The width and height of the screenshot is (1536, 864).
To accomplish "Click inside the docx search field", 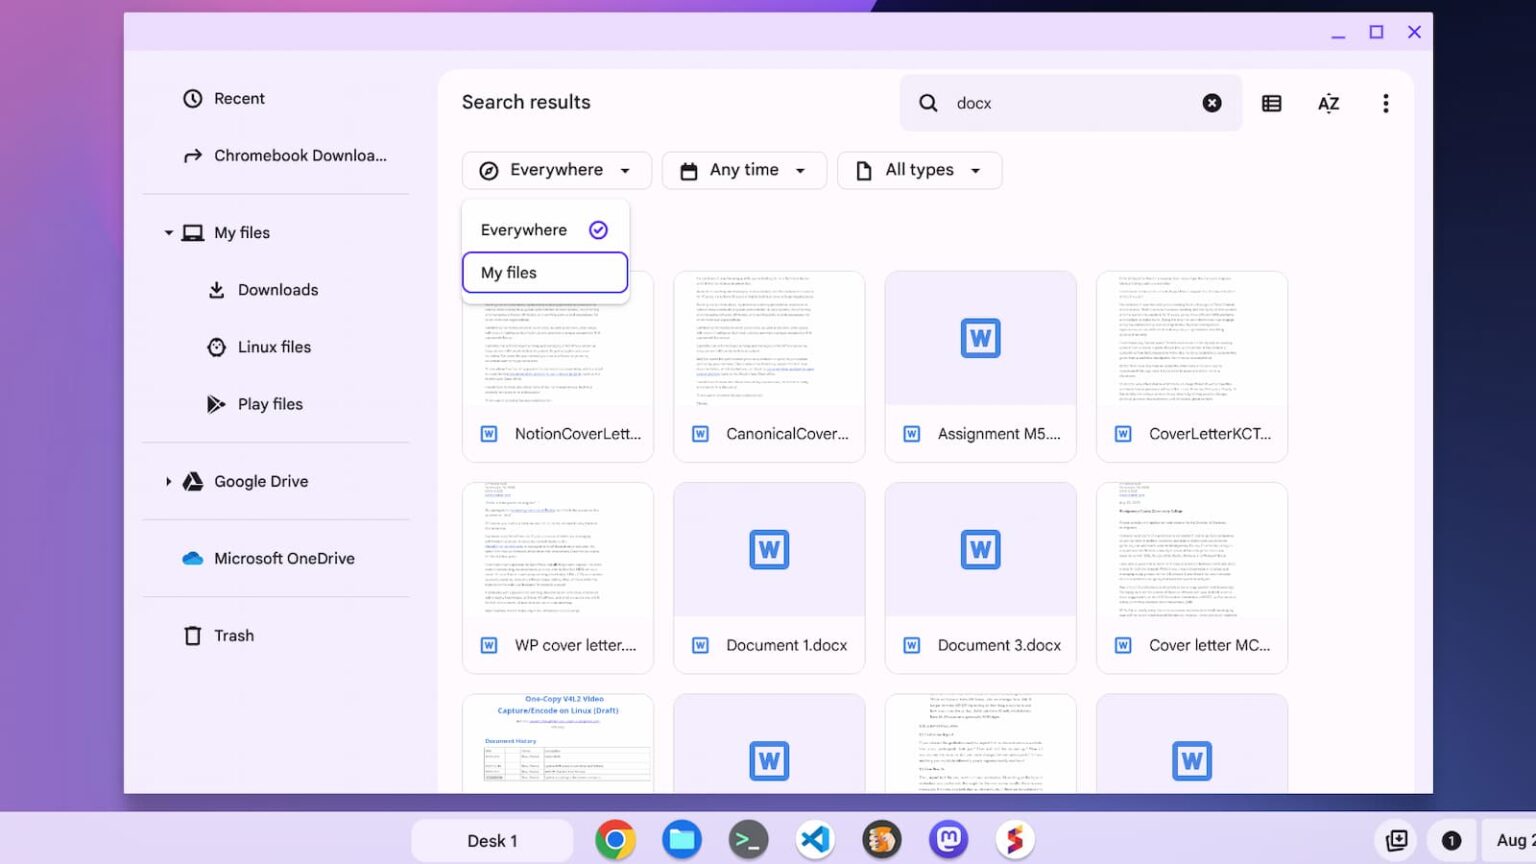I will (x=1070, y=103).
